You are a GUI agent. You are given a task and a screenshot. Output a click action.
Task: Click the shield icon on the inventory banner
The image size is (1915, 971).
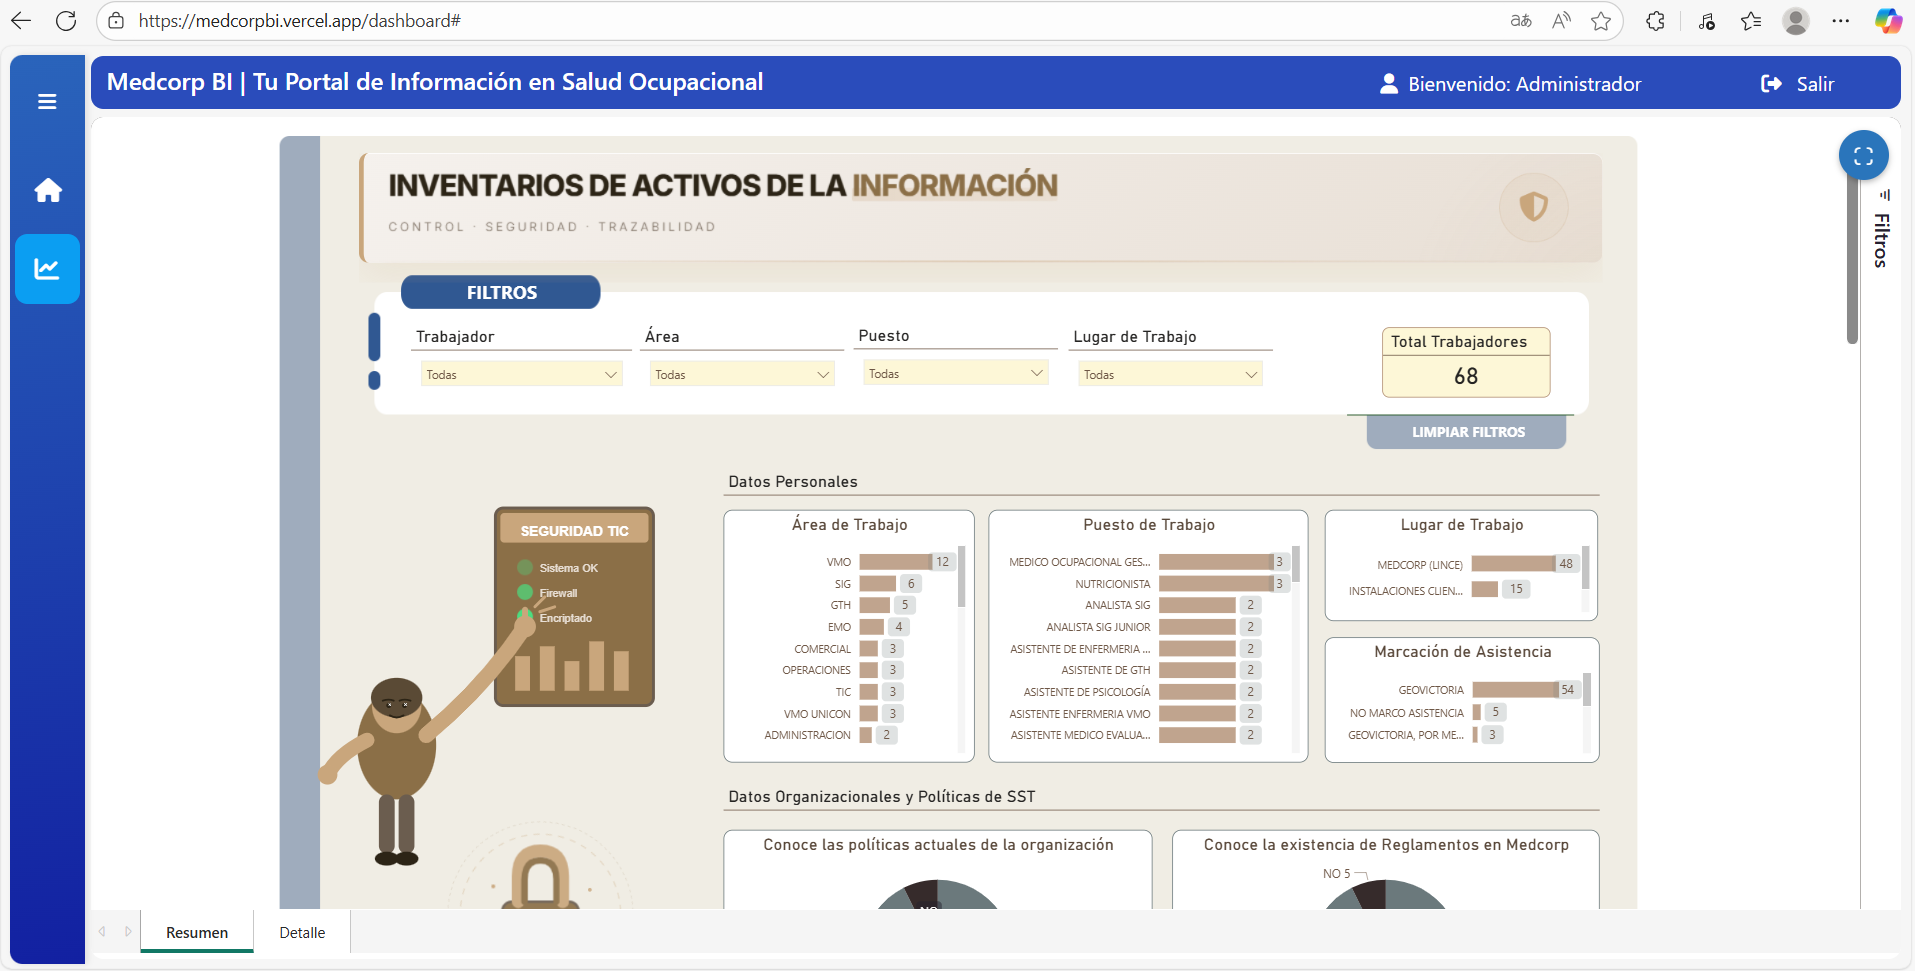1532,207
